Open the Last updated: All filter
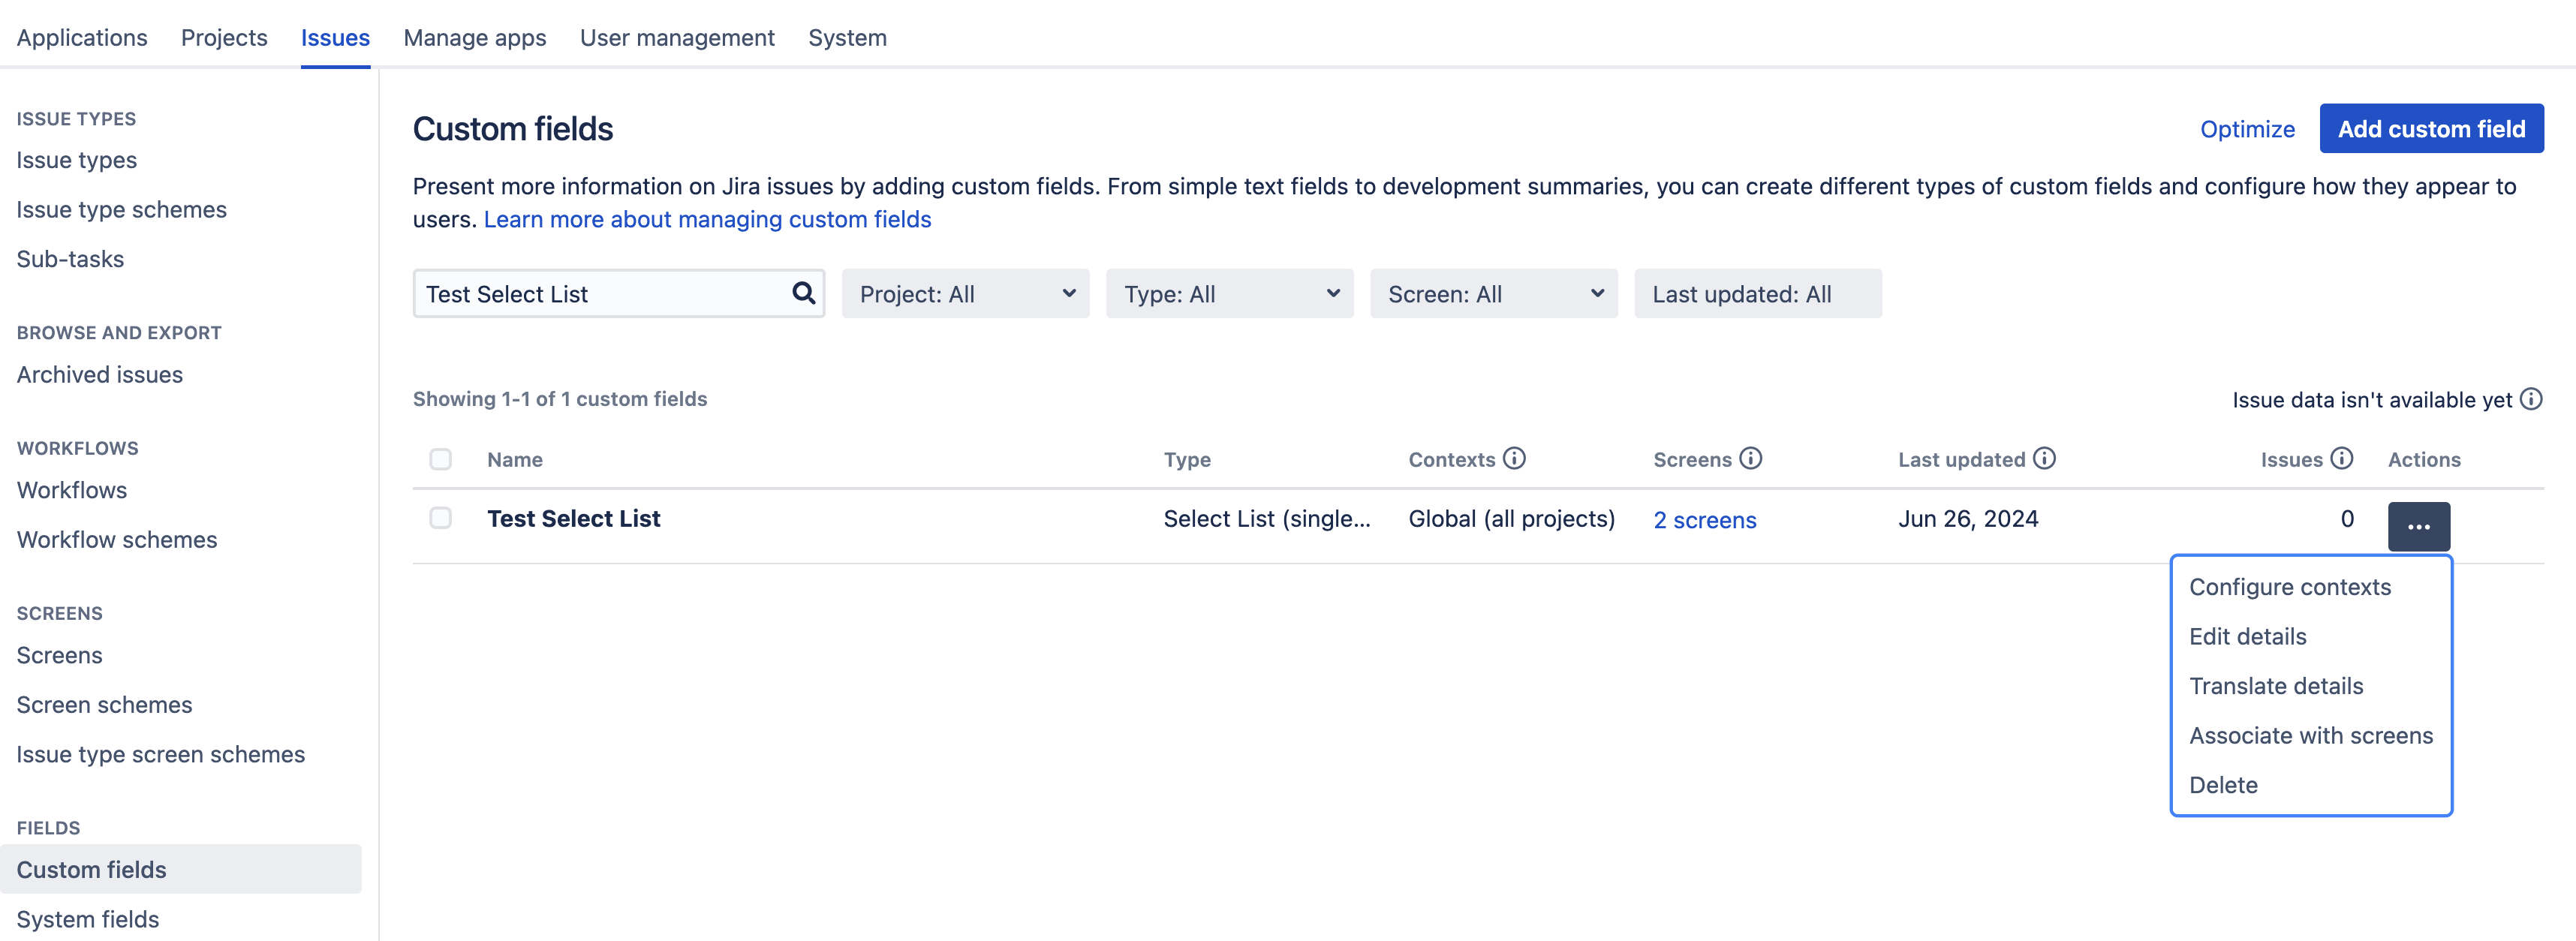The image size is (2576, 941). pyautogui.click(x=1756, y=294)
